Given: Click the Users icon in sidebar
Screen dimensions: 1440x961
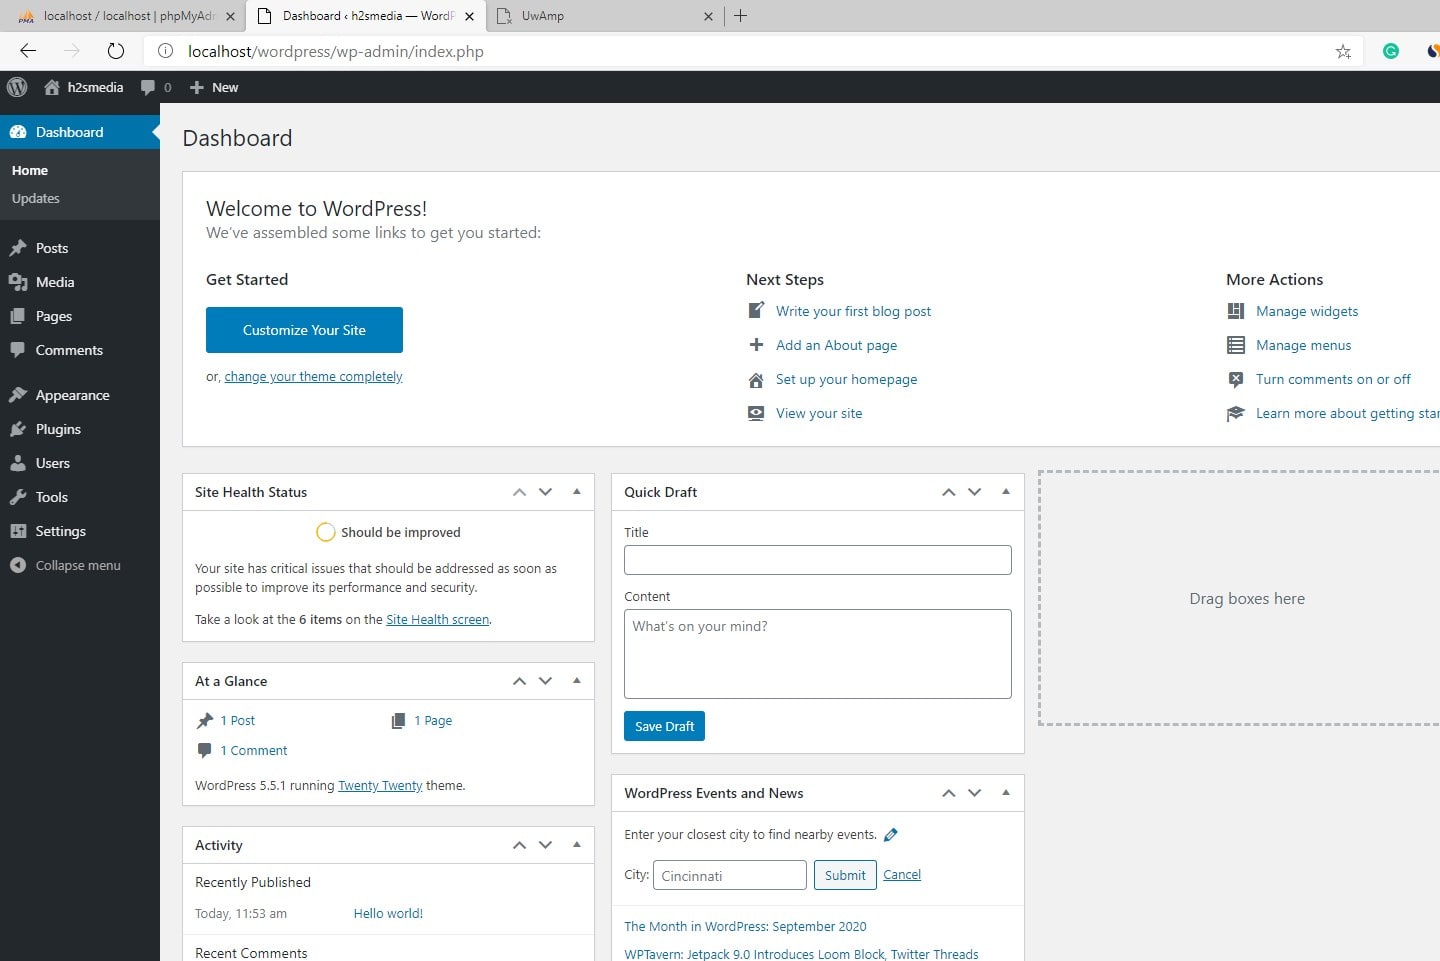Looking at the screenshot, I should [18, 463].
